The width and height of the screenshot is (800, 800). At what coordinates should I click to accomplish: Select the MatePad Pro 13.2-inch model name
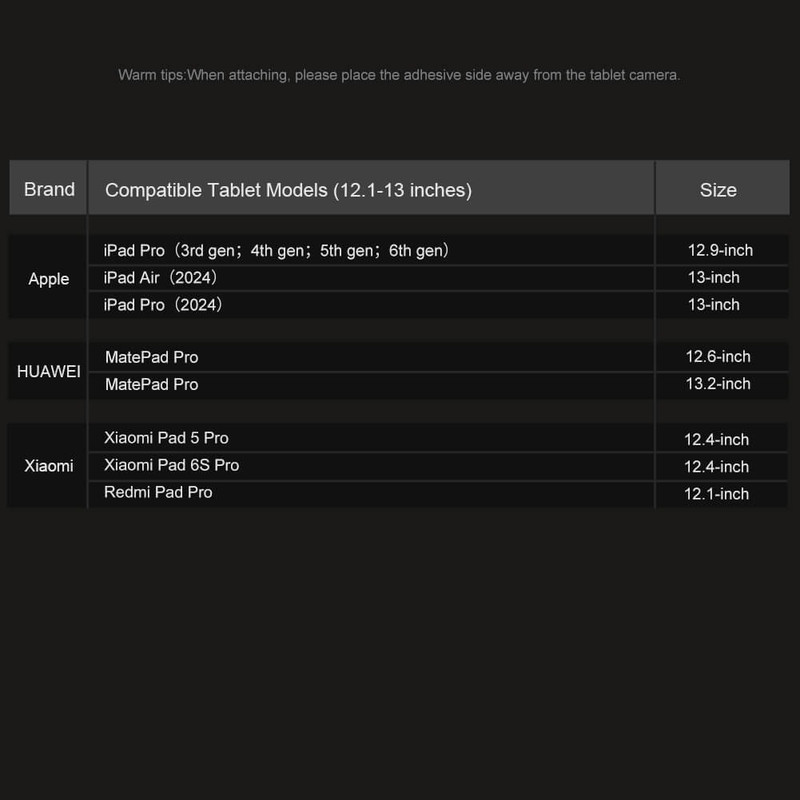click(x=152, y=384)
